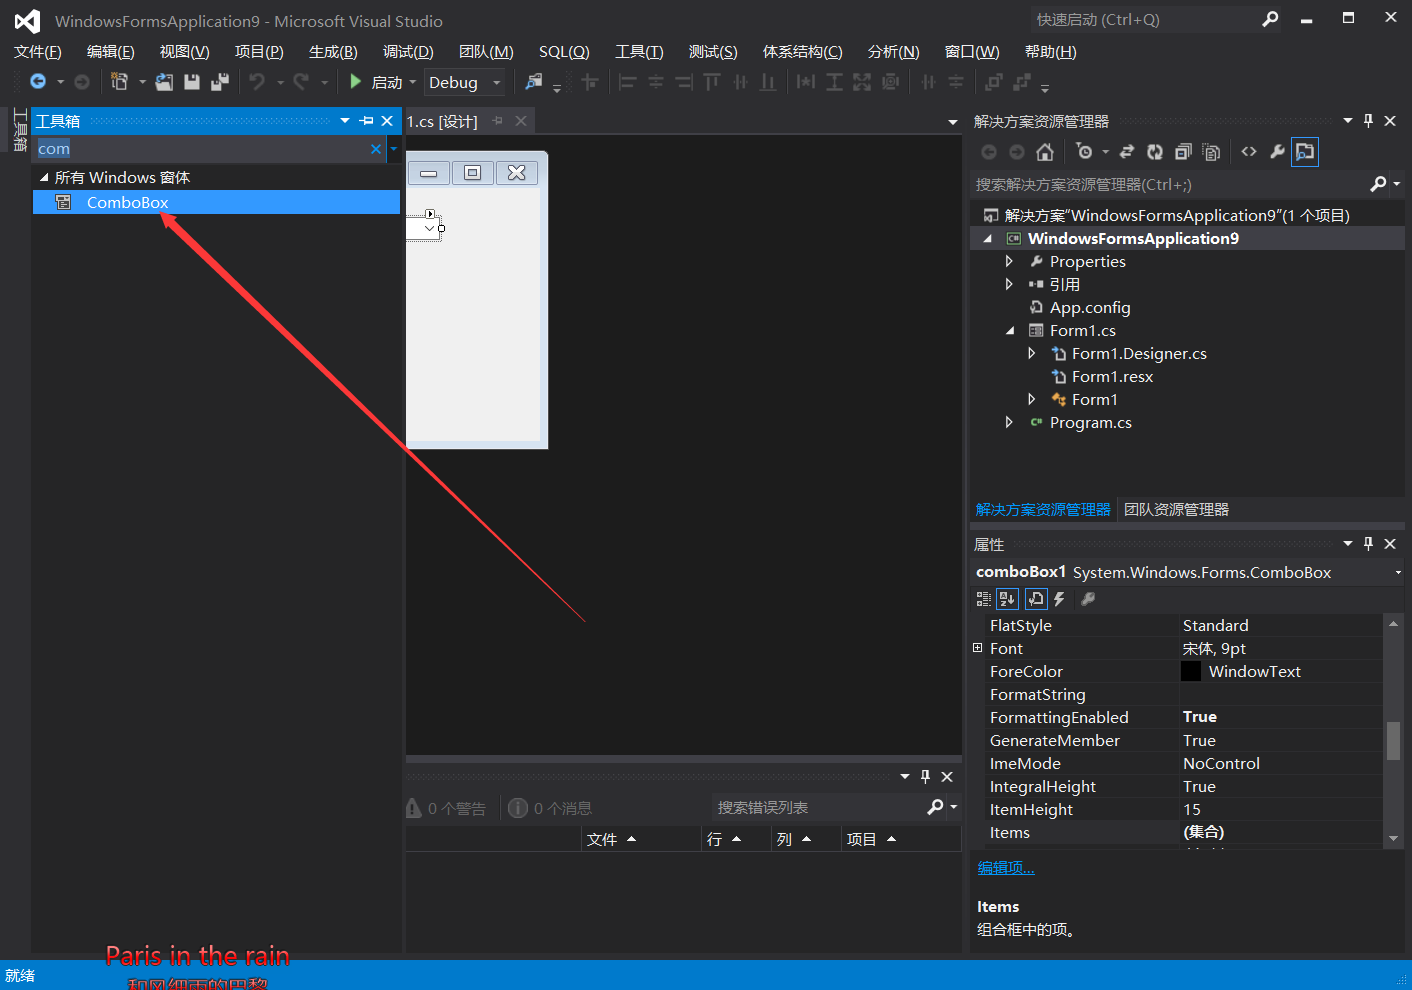
Task: Expand the Font property
Action: tap(978, 648)
